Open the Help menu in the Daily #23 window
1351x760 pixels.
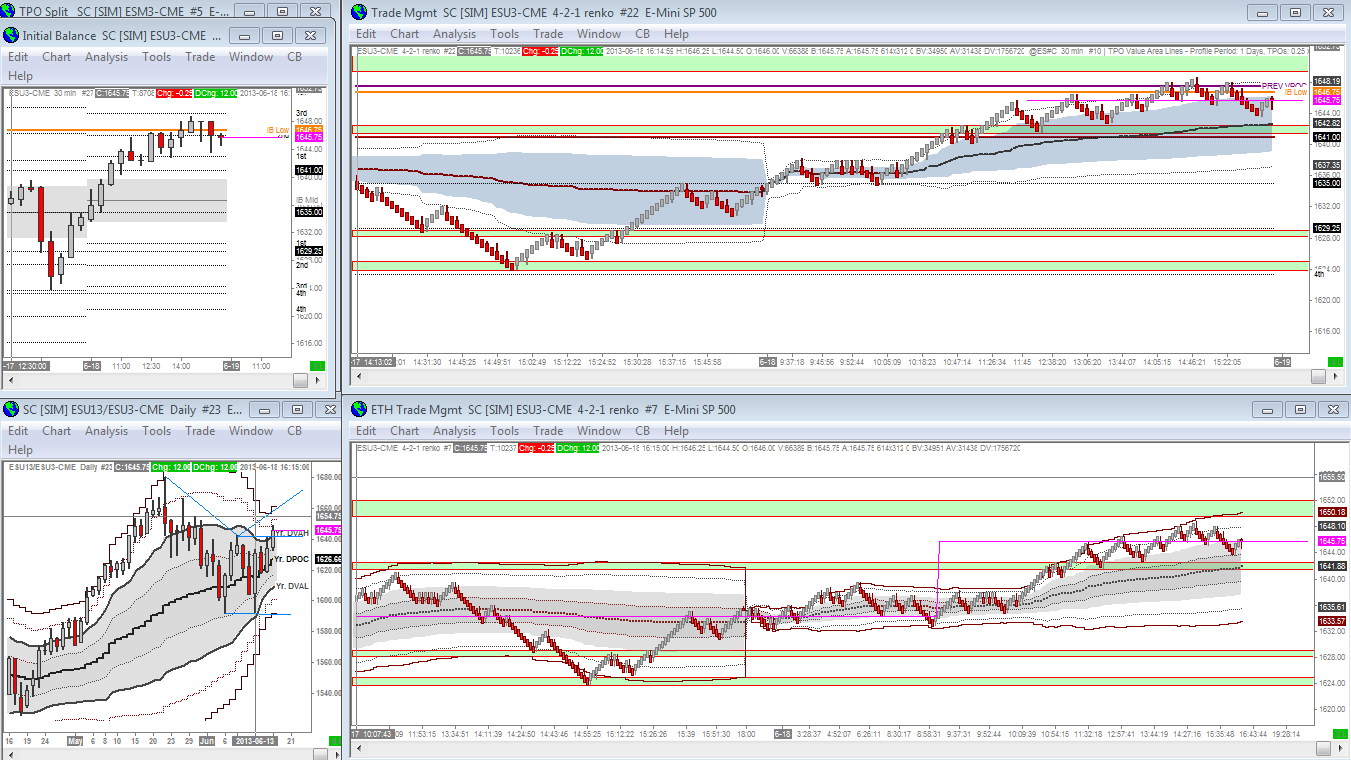[x=20, y=450]
